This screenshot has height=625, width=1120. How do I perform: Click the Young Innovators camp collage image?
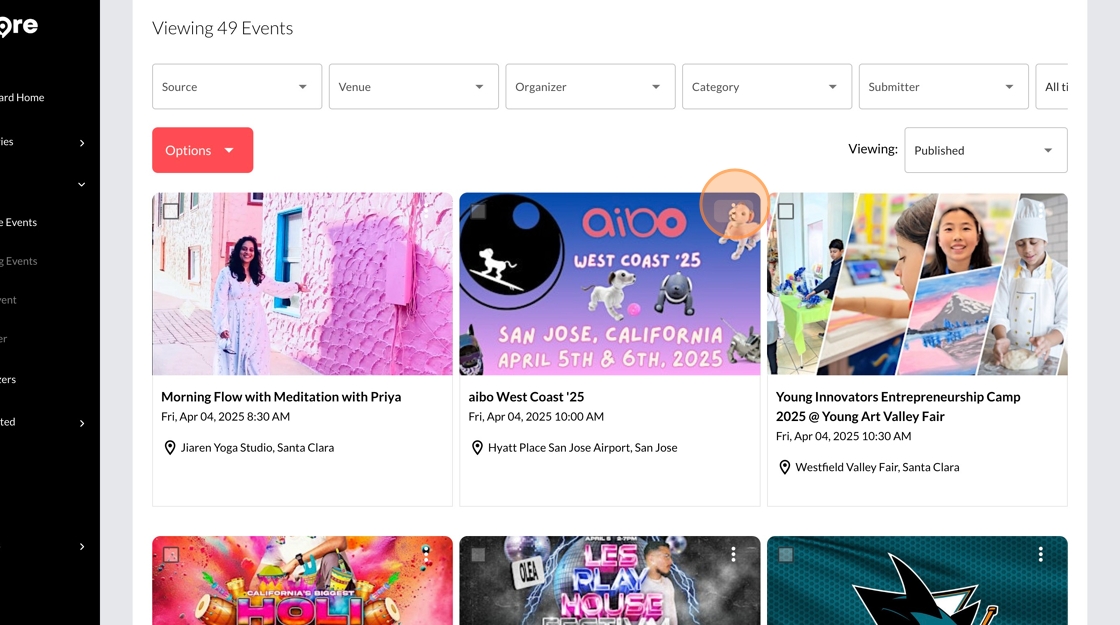coord(917,284)
